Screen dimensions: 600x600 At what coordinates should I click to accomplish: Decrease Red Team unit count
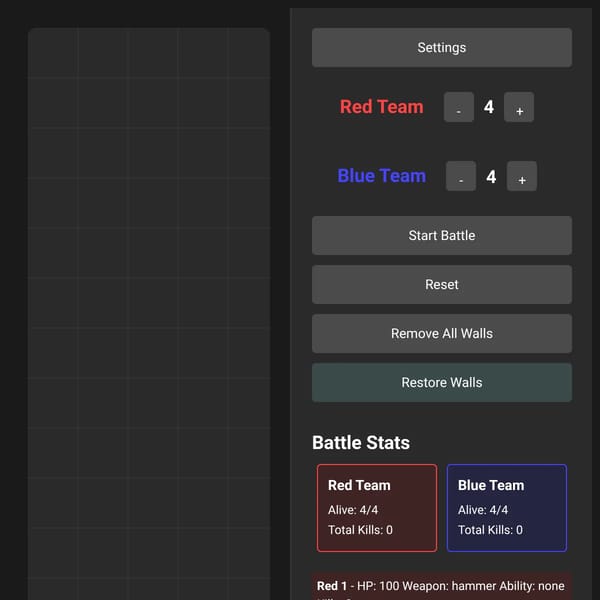[459, 107]
